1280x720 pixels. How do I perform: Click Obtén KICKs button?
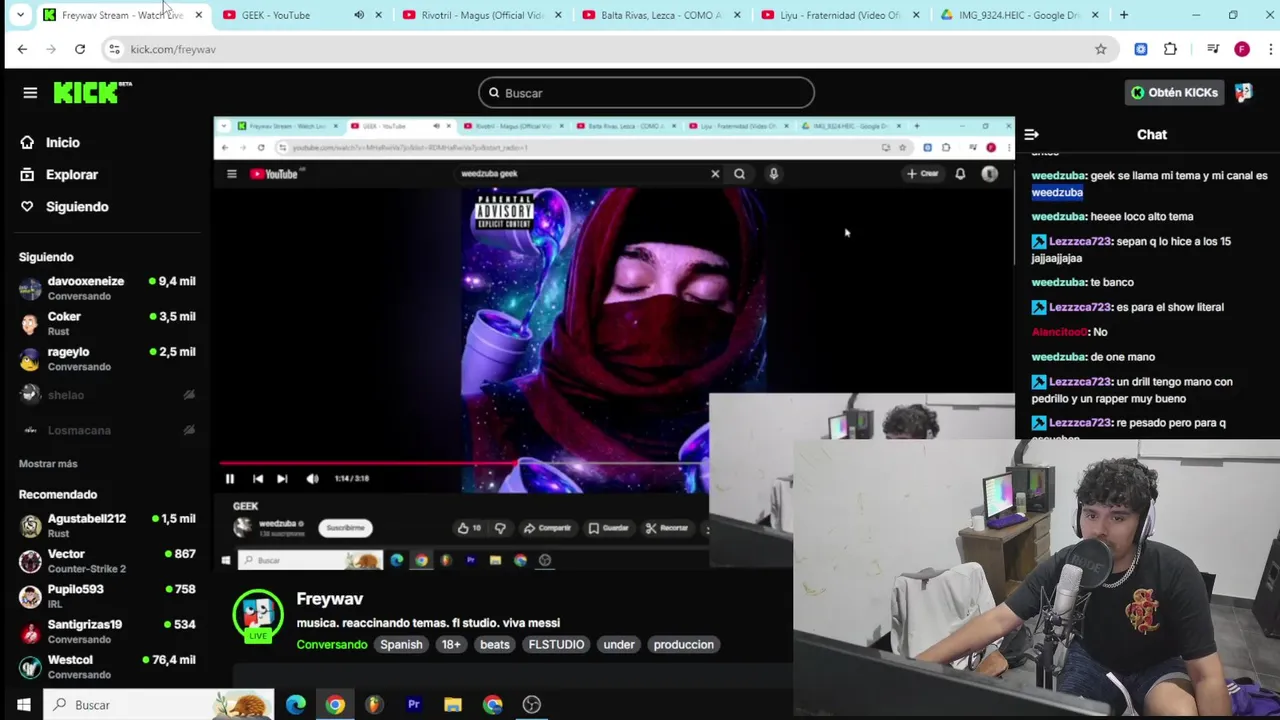[x=1174, y=92]
